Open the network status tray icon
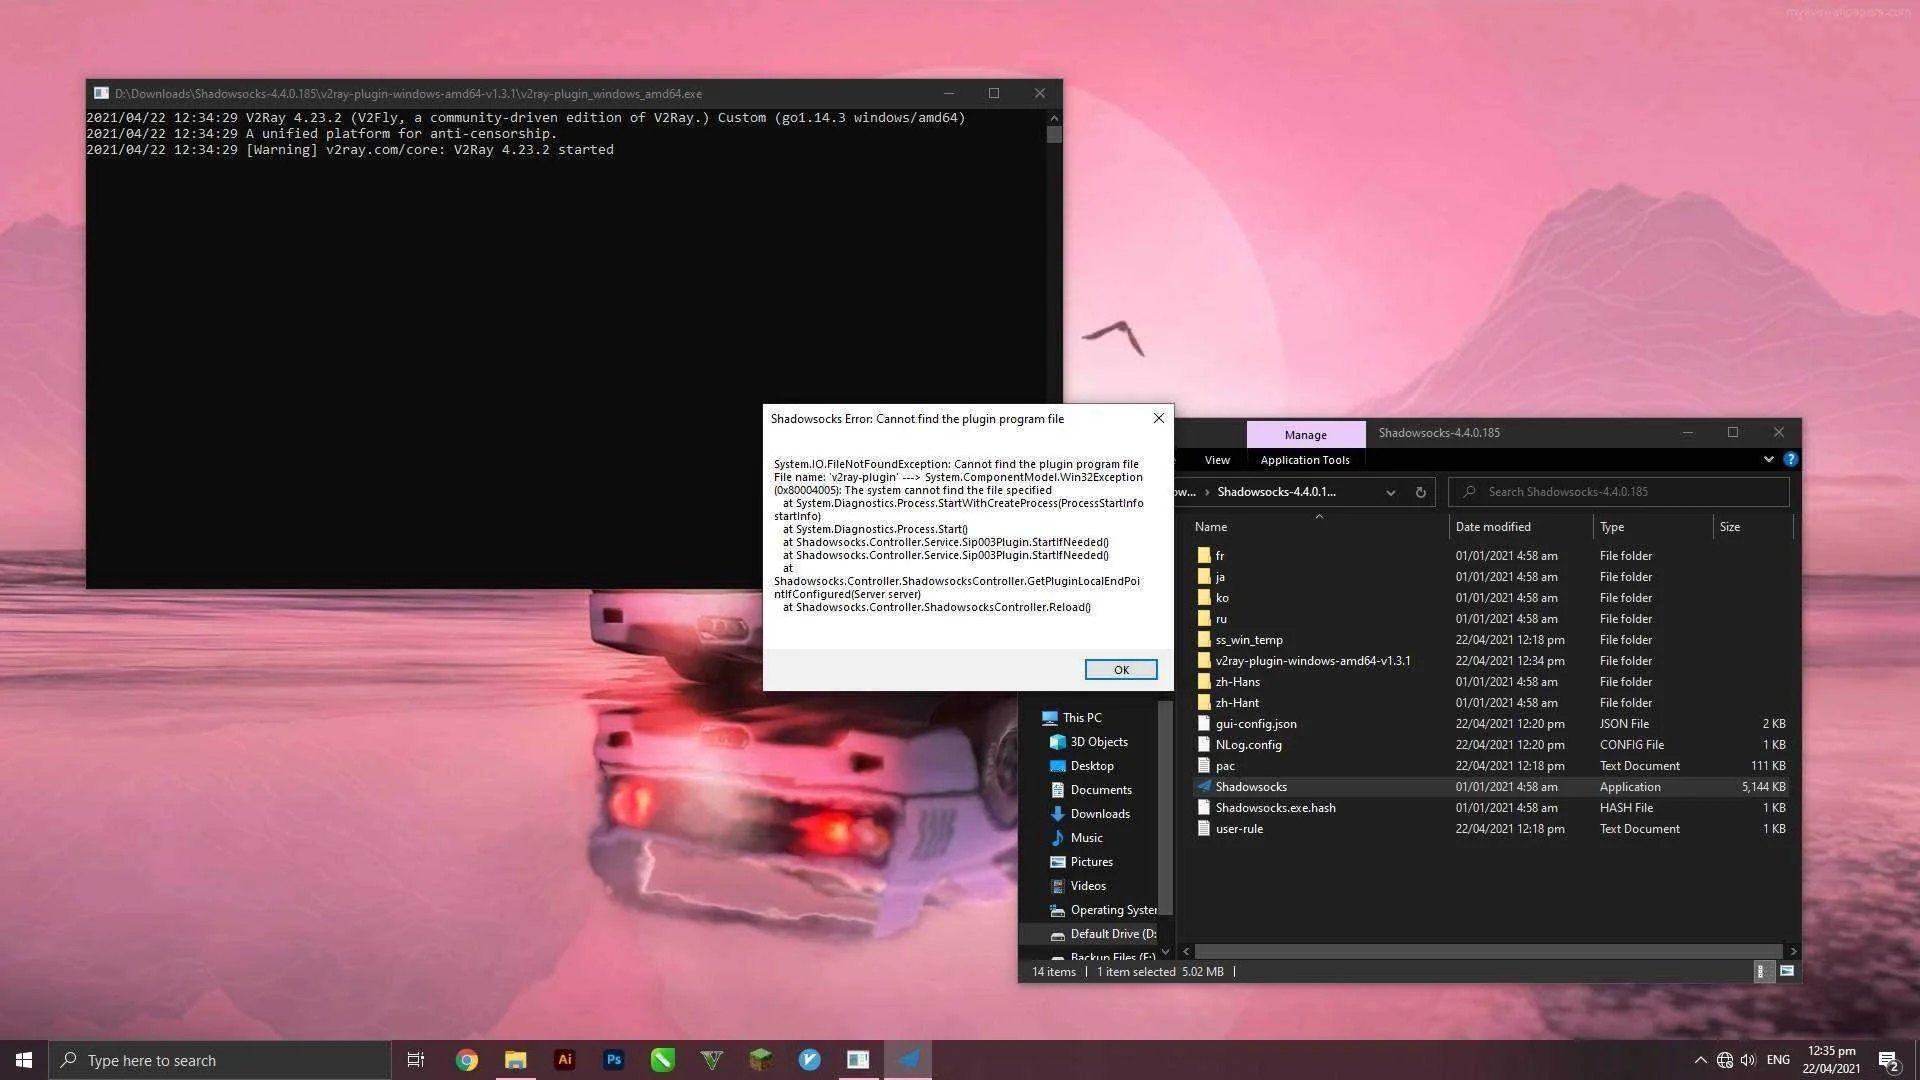The height and width of the screenshot is (1080, 1920). 1725,1060
